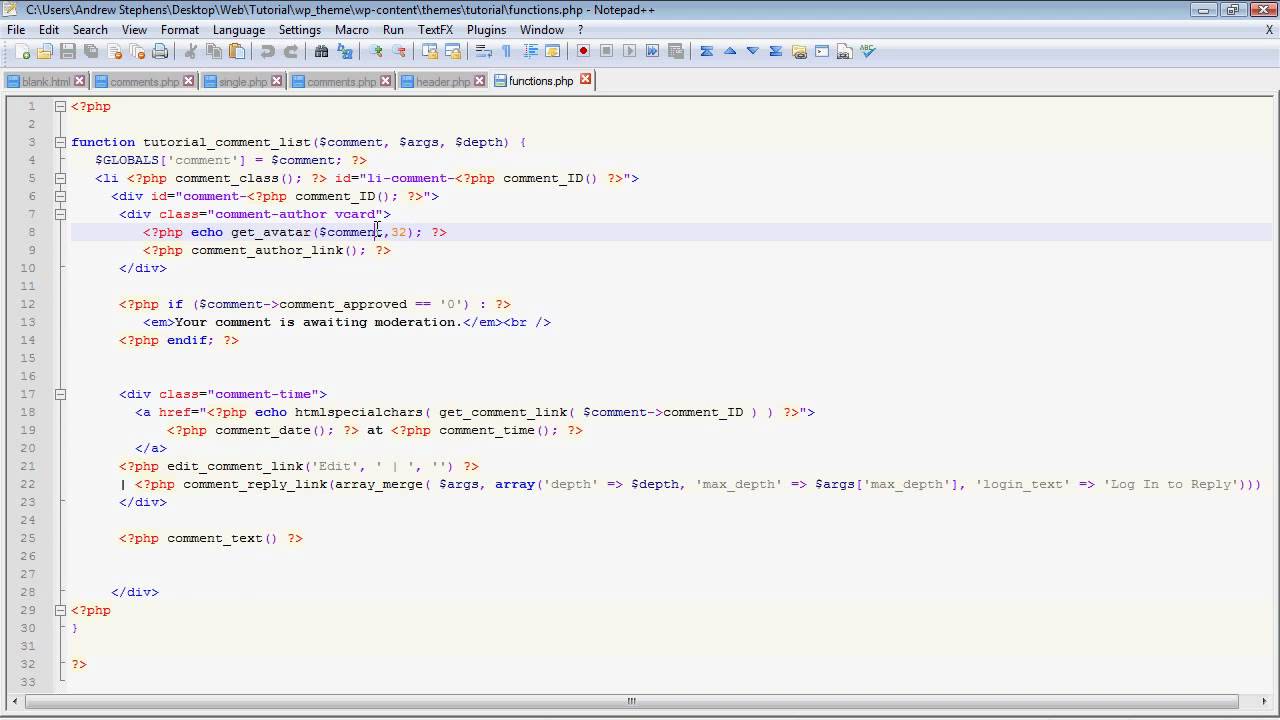Place cursor in comment_text() on line 25
Image resolution: width=1280 pixels, height=720 pixels.
click(x=222, y=538)
